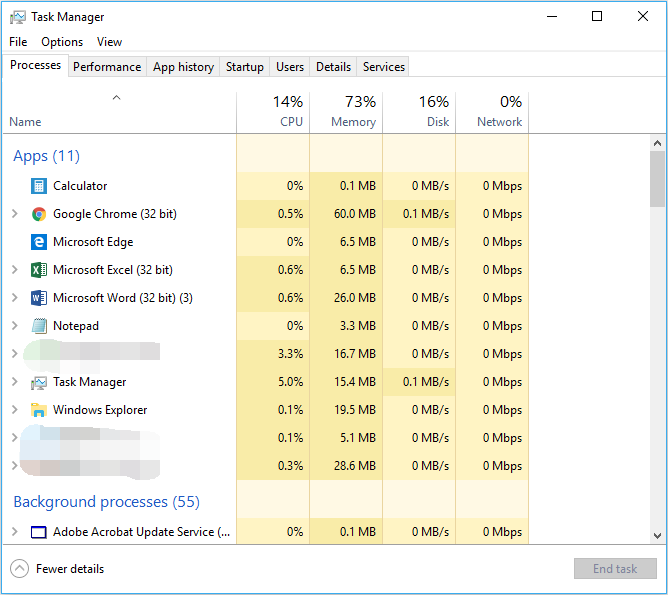Click the scrollbar up arrow
This screenshot has height=595, width=668.
coord(657,144)
